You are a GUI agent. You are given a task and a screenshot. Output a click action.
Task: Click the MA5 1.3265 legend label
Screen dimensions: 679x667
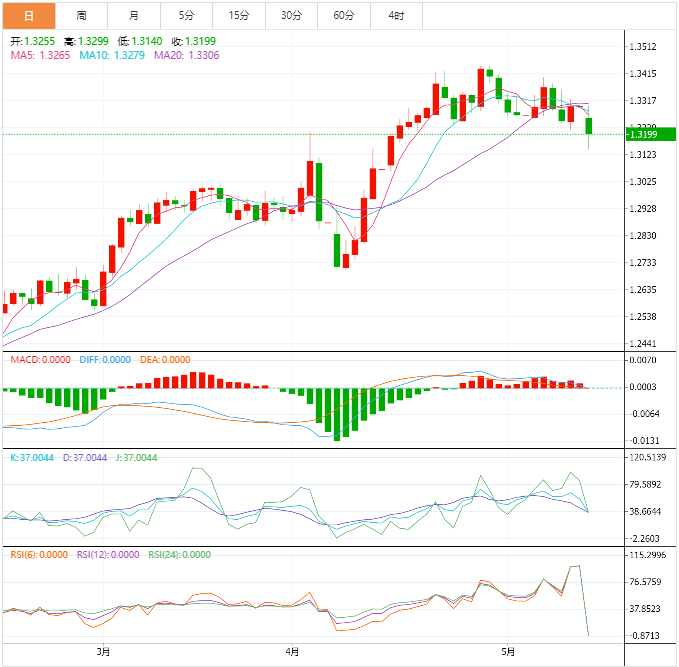[40, 55]
